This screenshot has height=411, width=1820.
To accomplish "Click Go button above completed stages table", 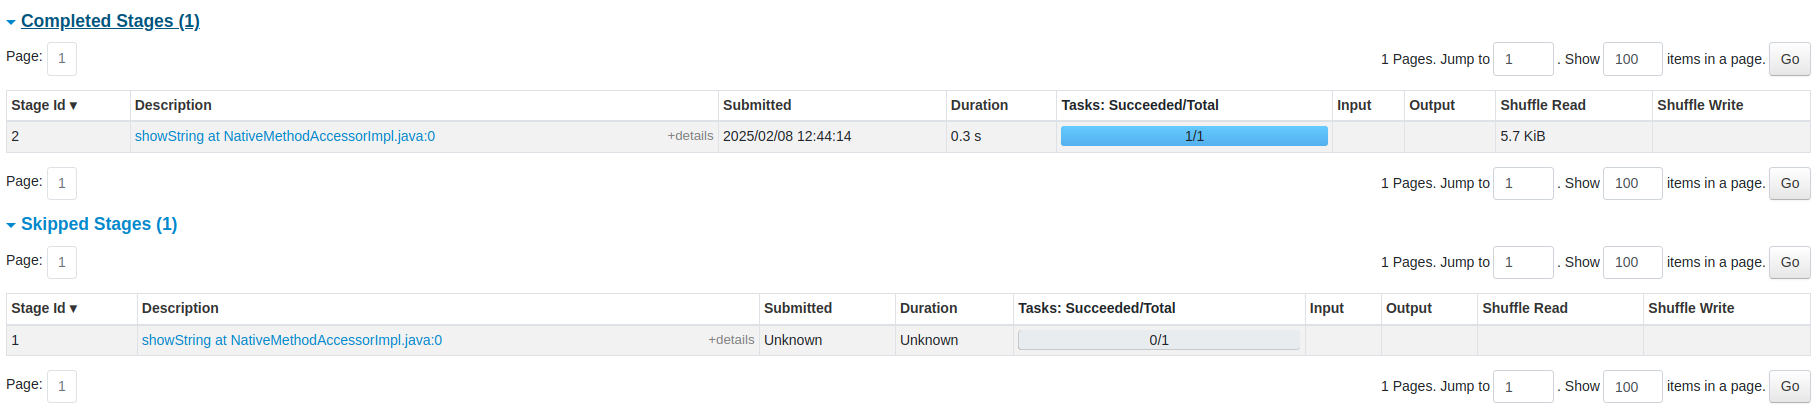I will coord(1790,59).
